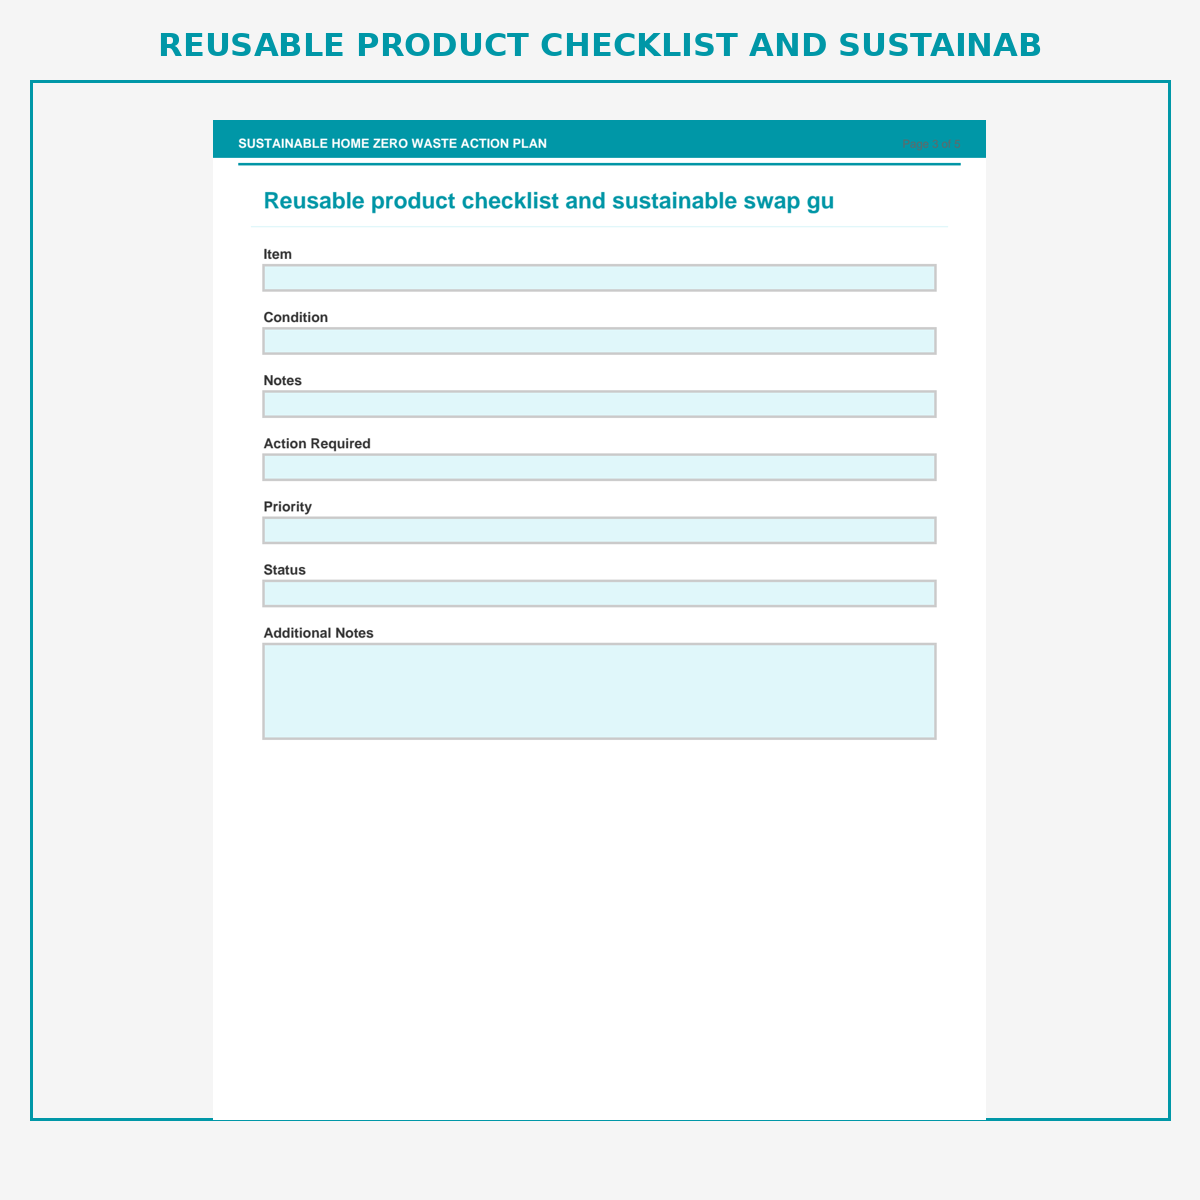Focus the Condition input box
The height and width of the screenshot is (1200, 1200).
coord(599,341)
